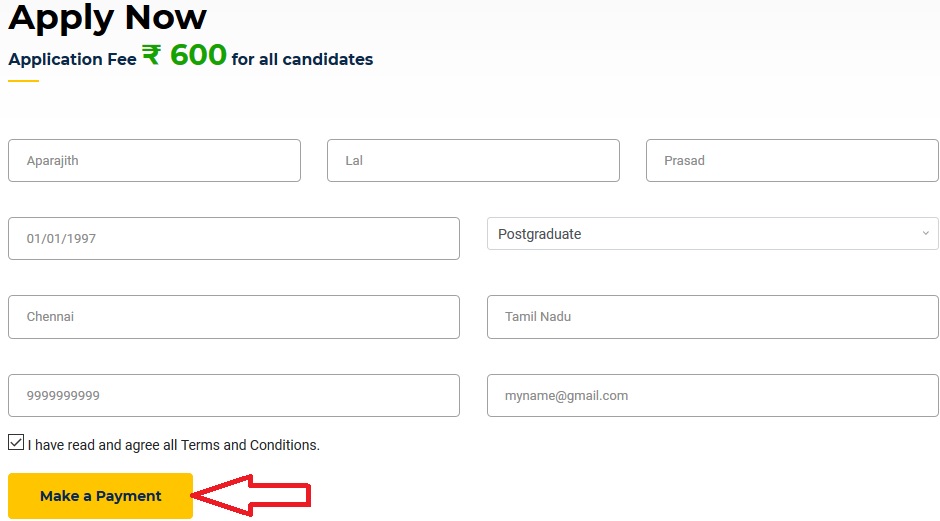Open the Postgraduate qualification dropdown
Viewport: 940px width, 521px height.
pos(712,234)
